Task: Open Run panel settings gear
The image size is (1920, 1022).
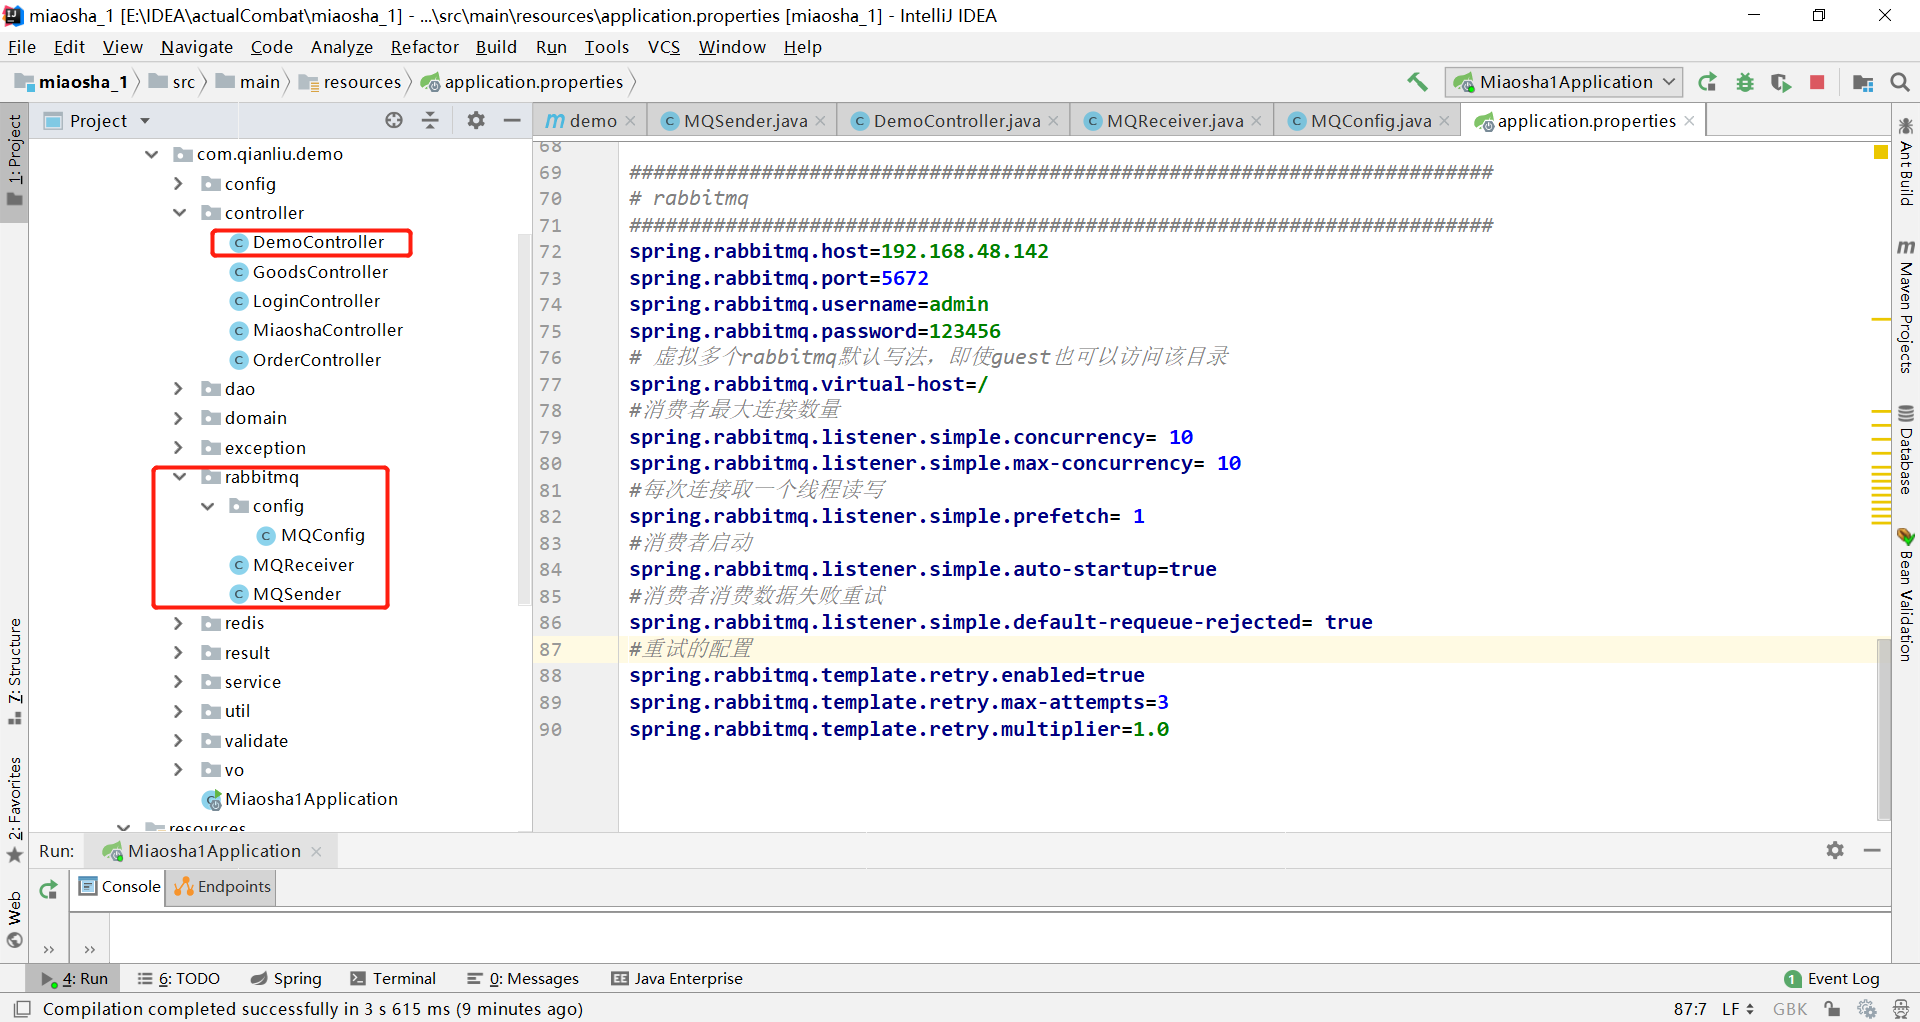Action: pos(1835,850)
